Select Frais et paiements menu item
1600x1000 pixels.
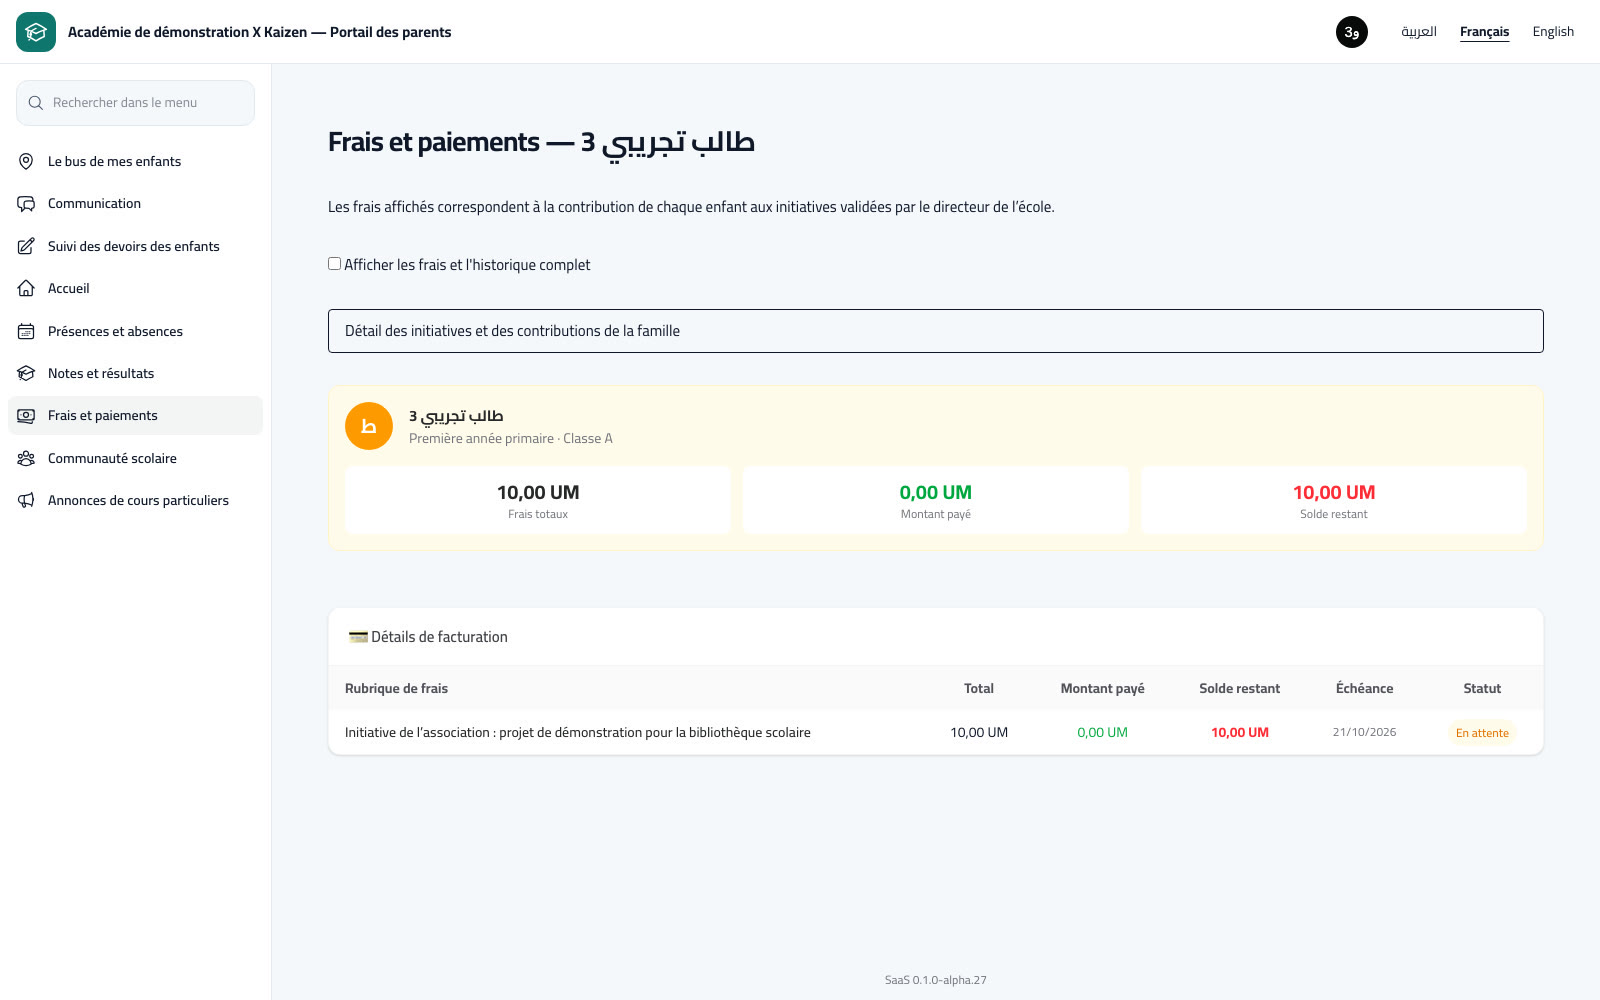(x=135, y=416)
